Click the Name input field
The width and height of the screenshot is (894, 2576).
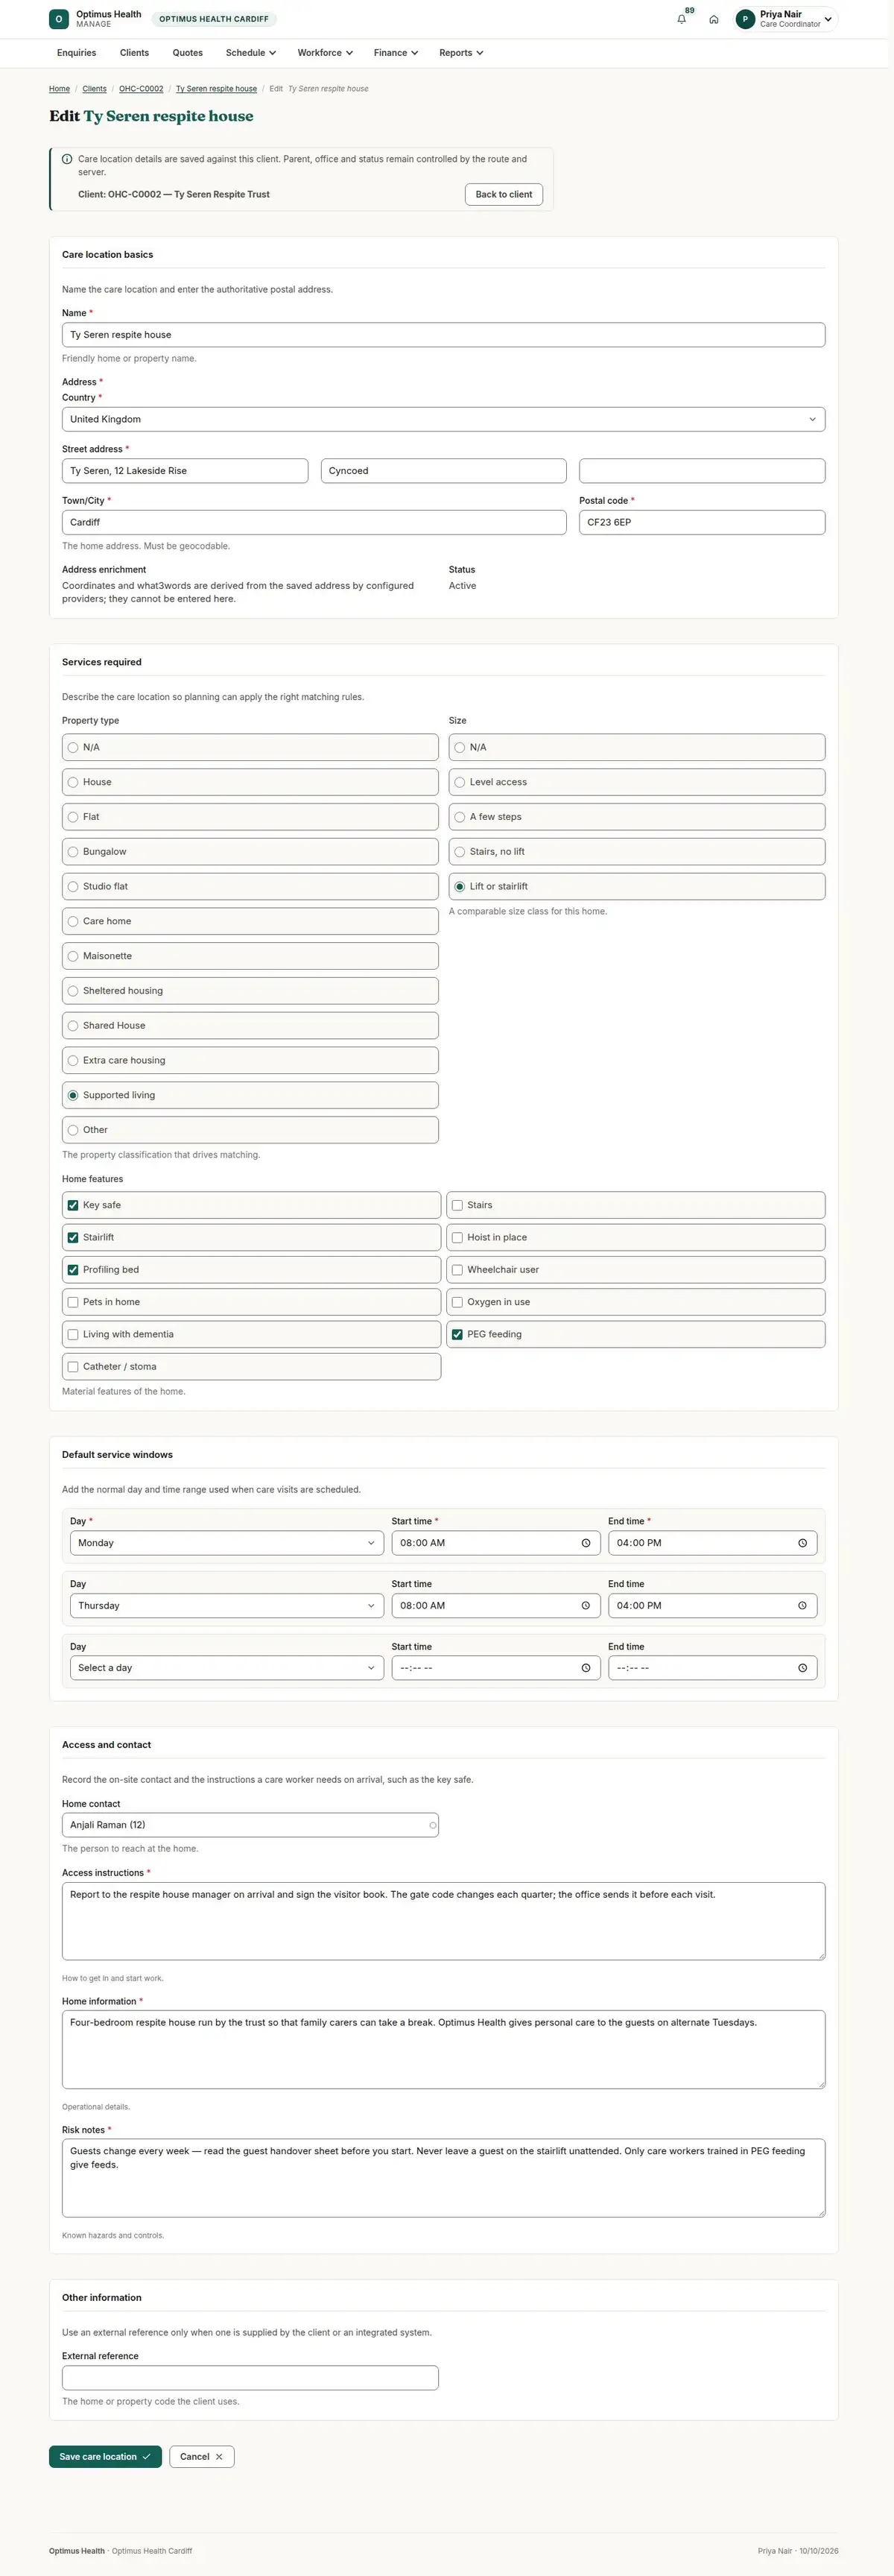pyautogui.click(x=443, y=335)
